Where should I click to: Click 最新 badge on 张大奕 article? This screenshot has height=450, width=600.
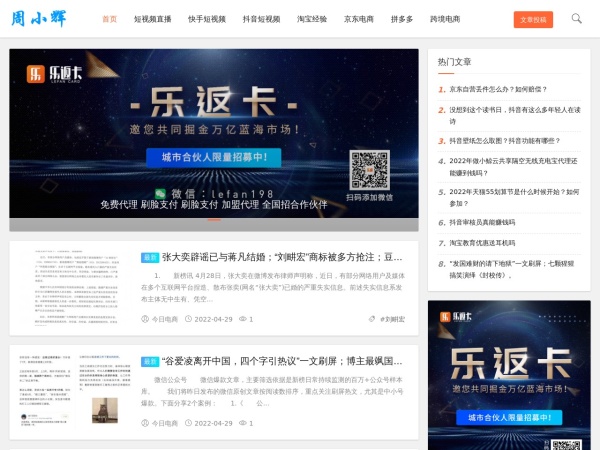[150, 258]
